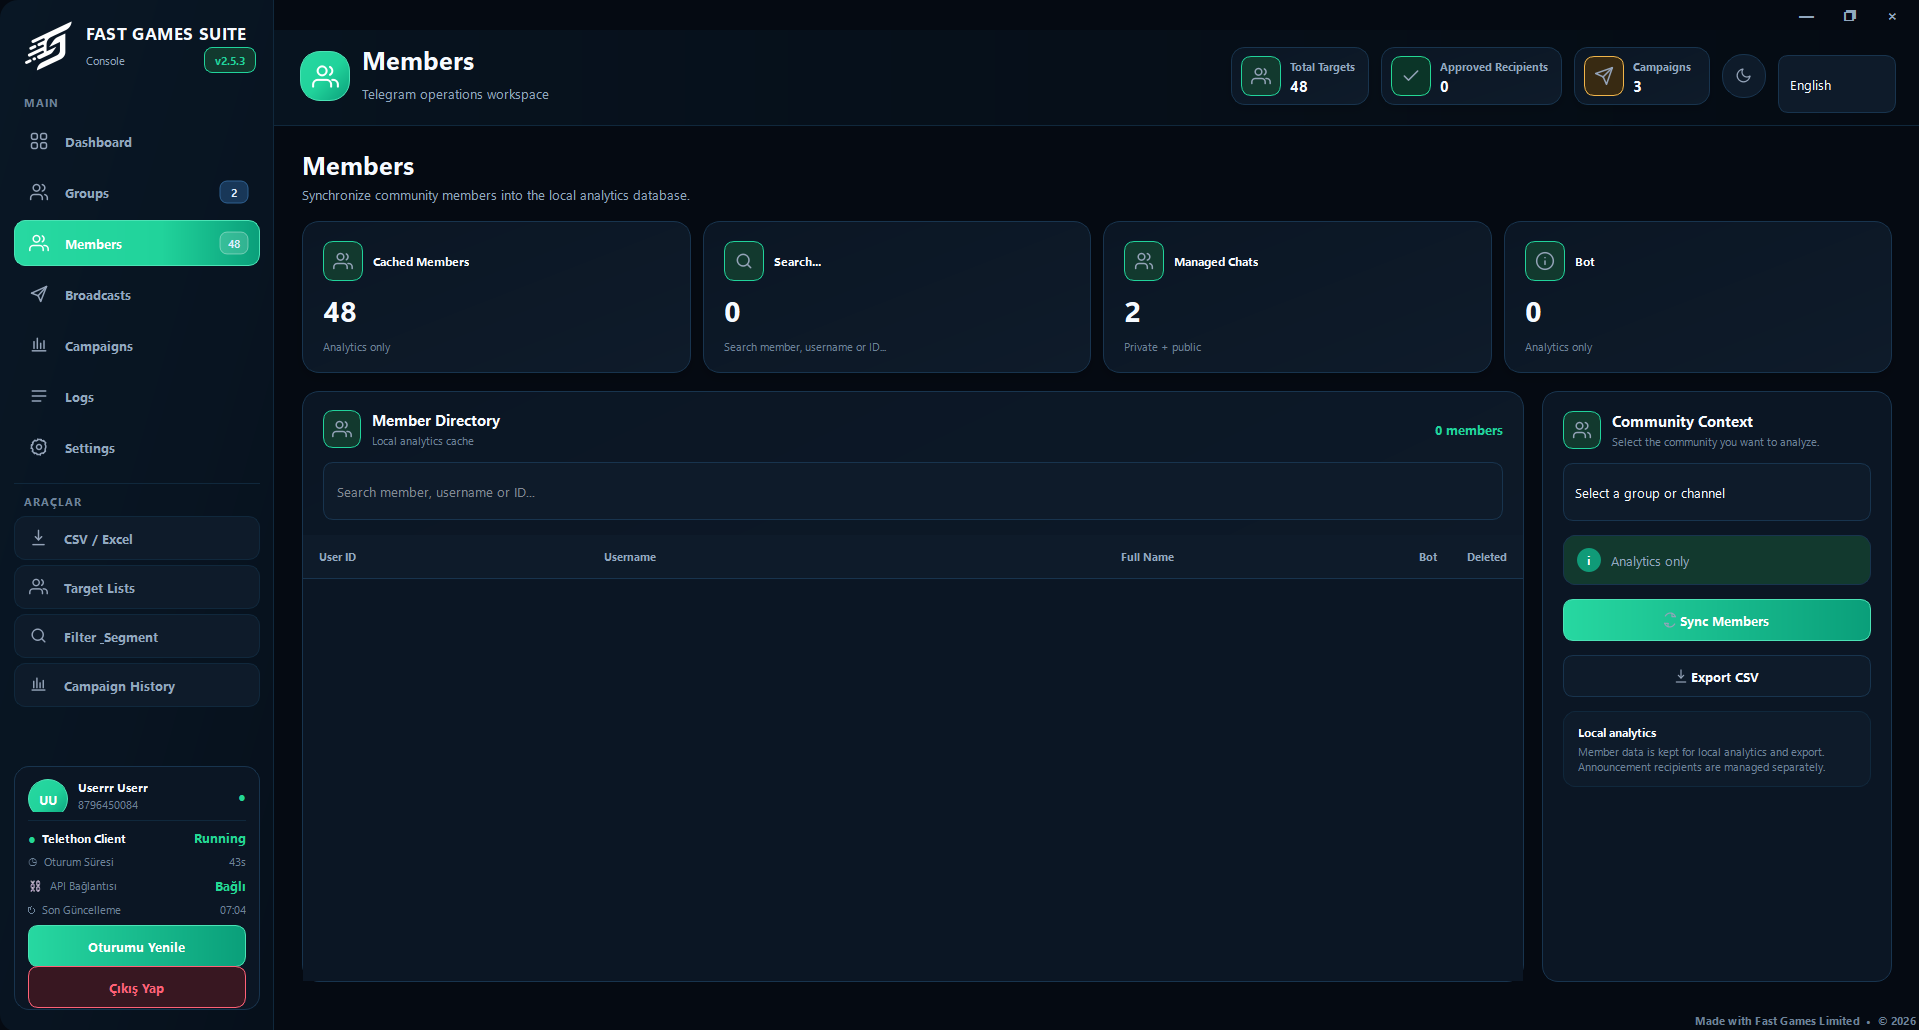Open the English language dropdown
Screen dimensions: 1919x1030
[1836, 85]
